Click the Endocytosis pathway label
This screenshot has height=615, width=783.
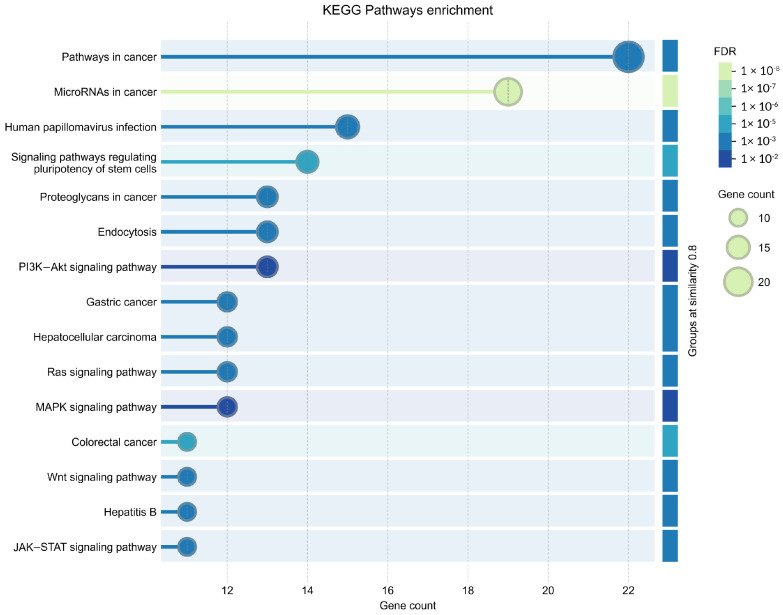127,232
